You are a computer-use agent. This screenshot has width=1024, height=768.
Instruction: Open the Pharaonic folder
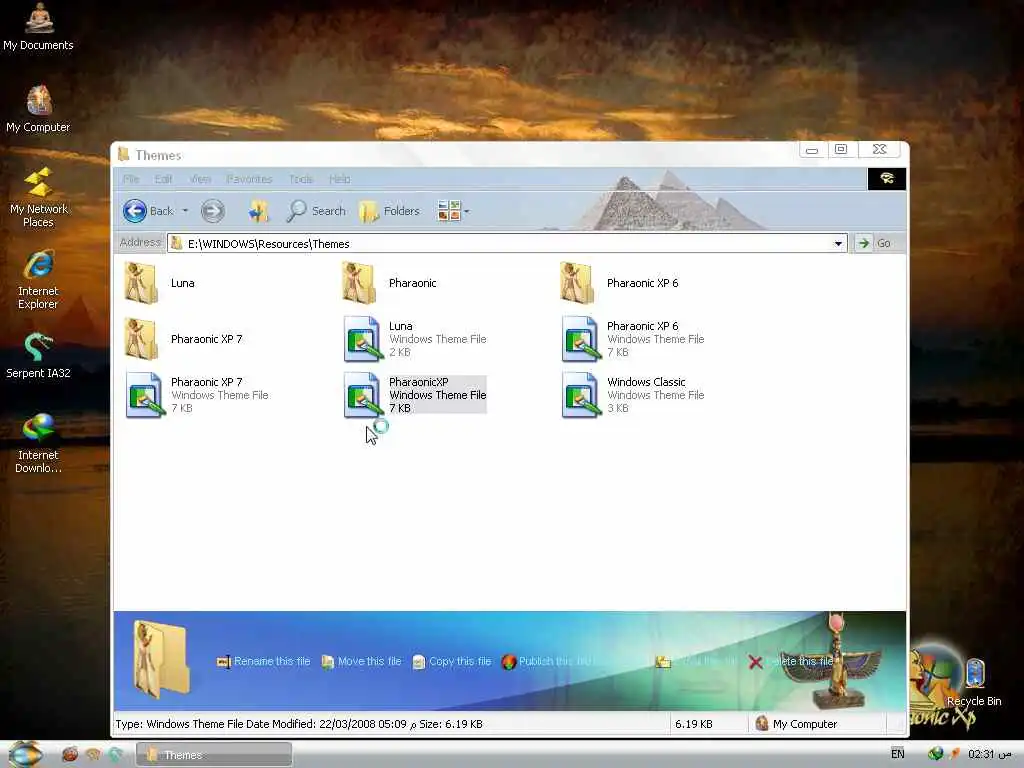click(x=359, y=283)
